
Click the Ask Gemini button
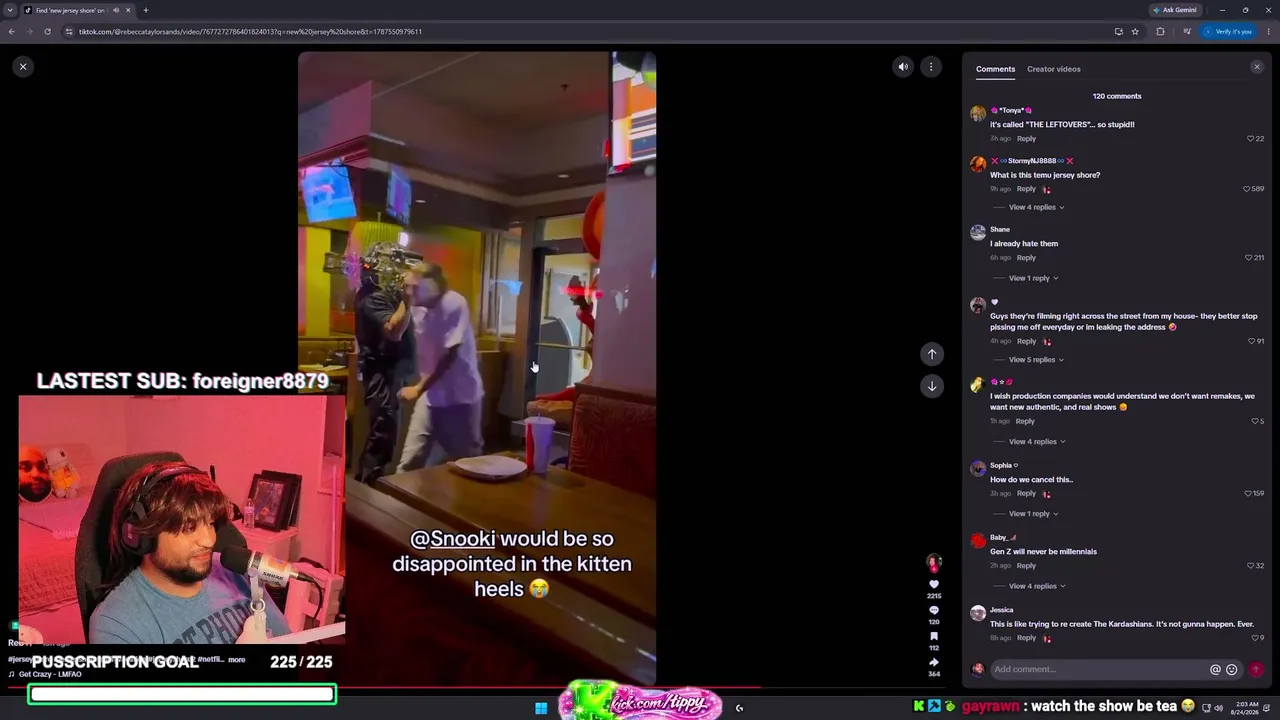[x=1174, y=10]
